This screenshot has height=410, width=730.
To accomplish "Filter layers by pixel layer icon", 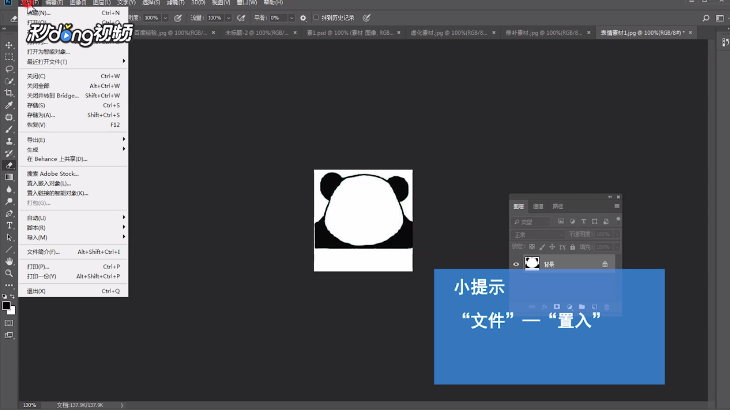I will coord(561,222).
